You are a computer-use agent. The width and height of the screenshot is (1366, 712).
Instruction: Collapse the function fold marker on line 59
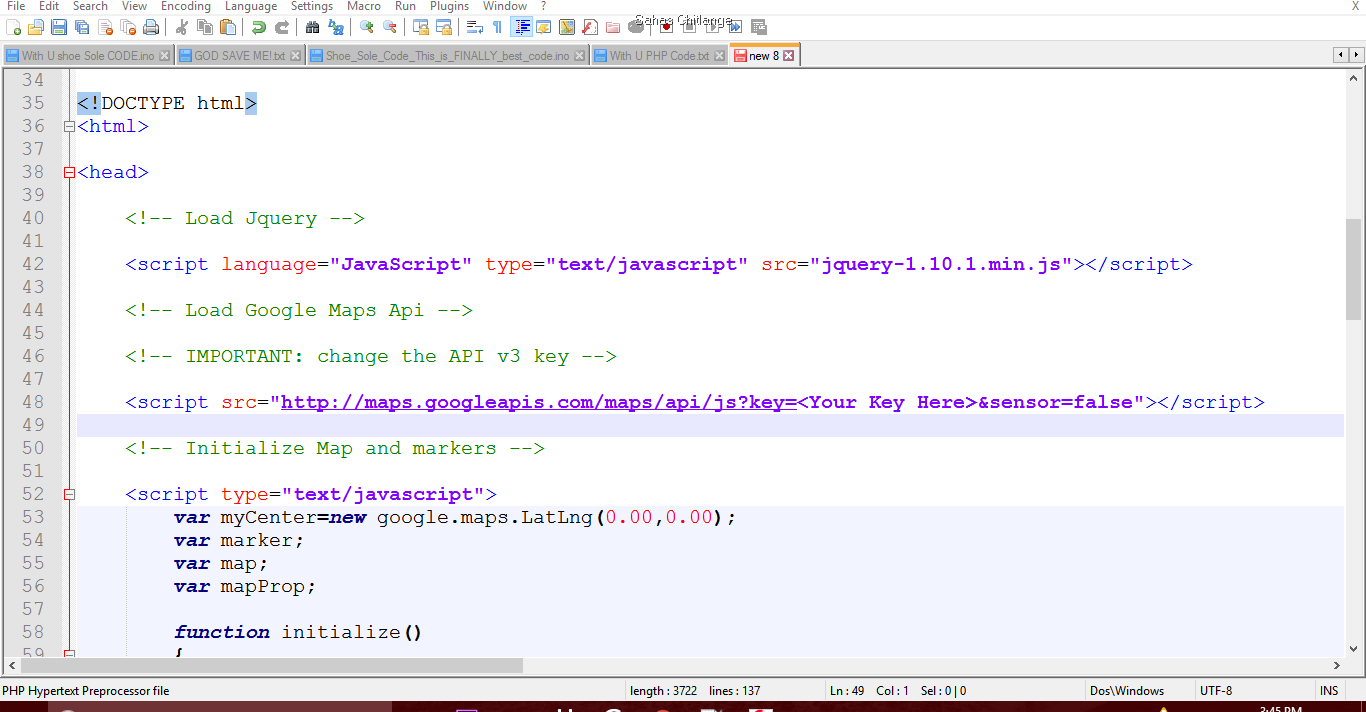click(69, 653)
